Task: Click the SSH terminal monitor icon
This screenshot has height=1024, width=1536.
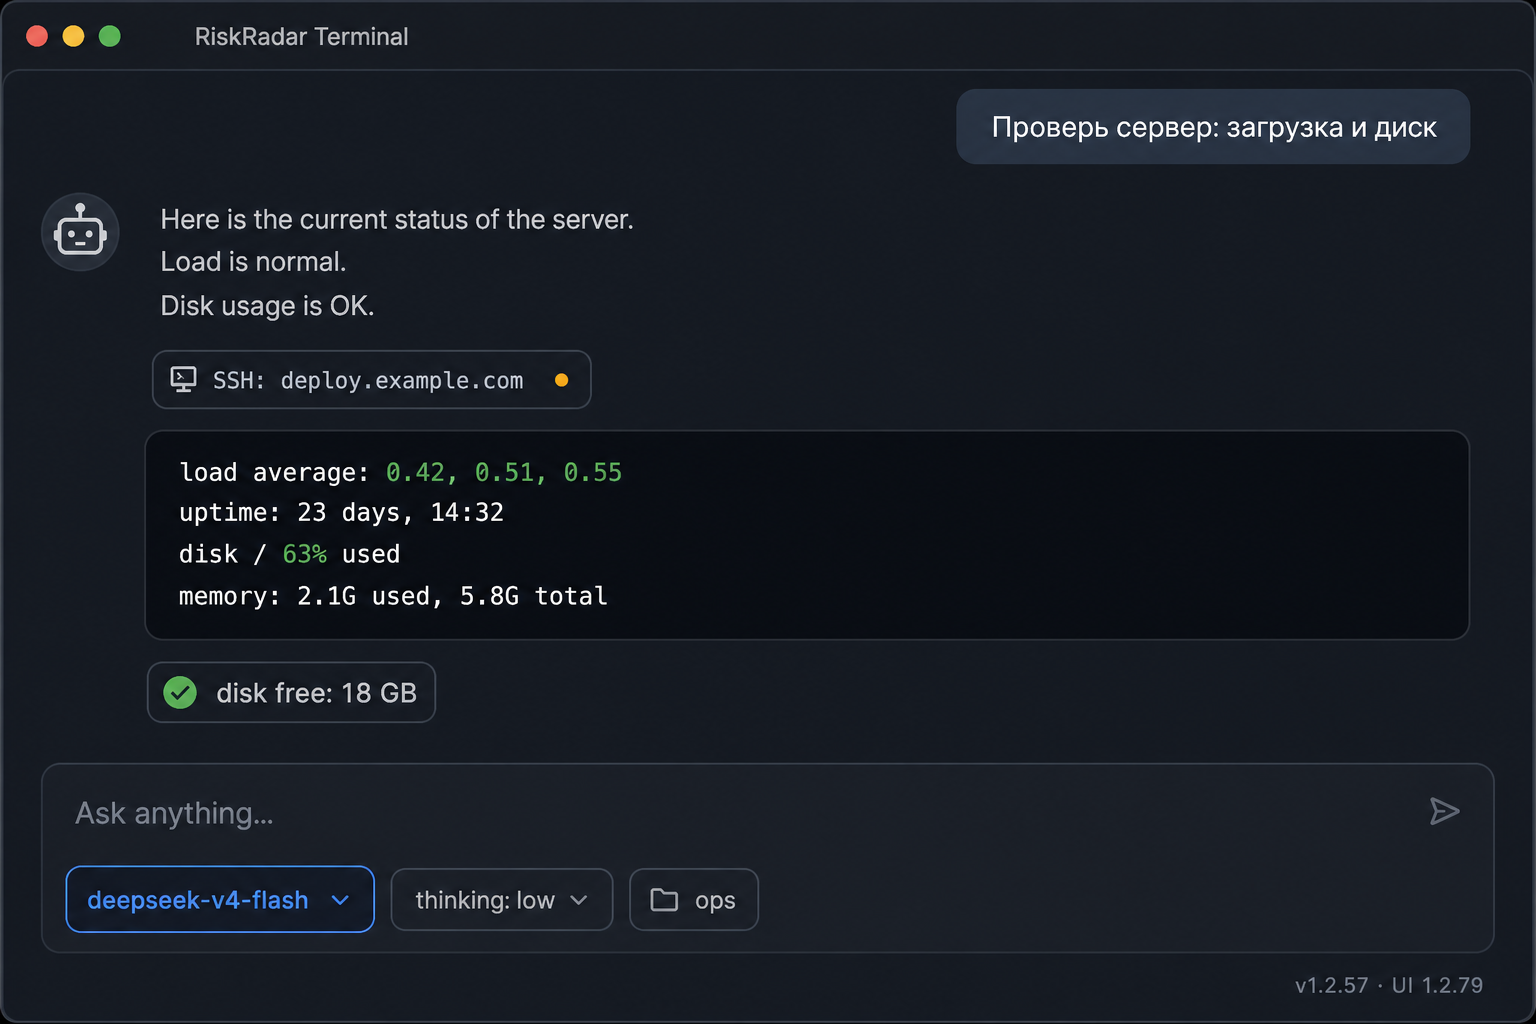Action: (183, 380)
